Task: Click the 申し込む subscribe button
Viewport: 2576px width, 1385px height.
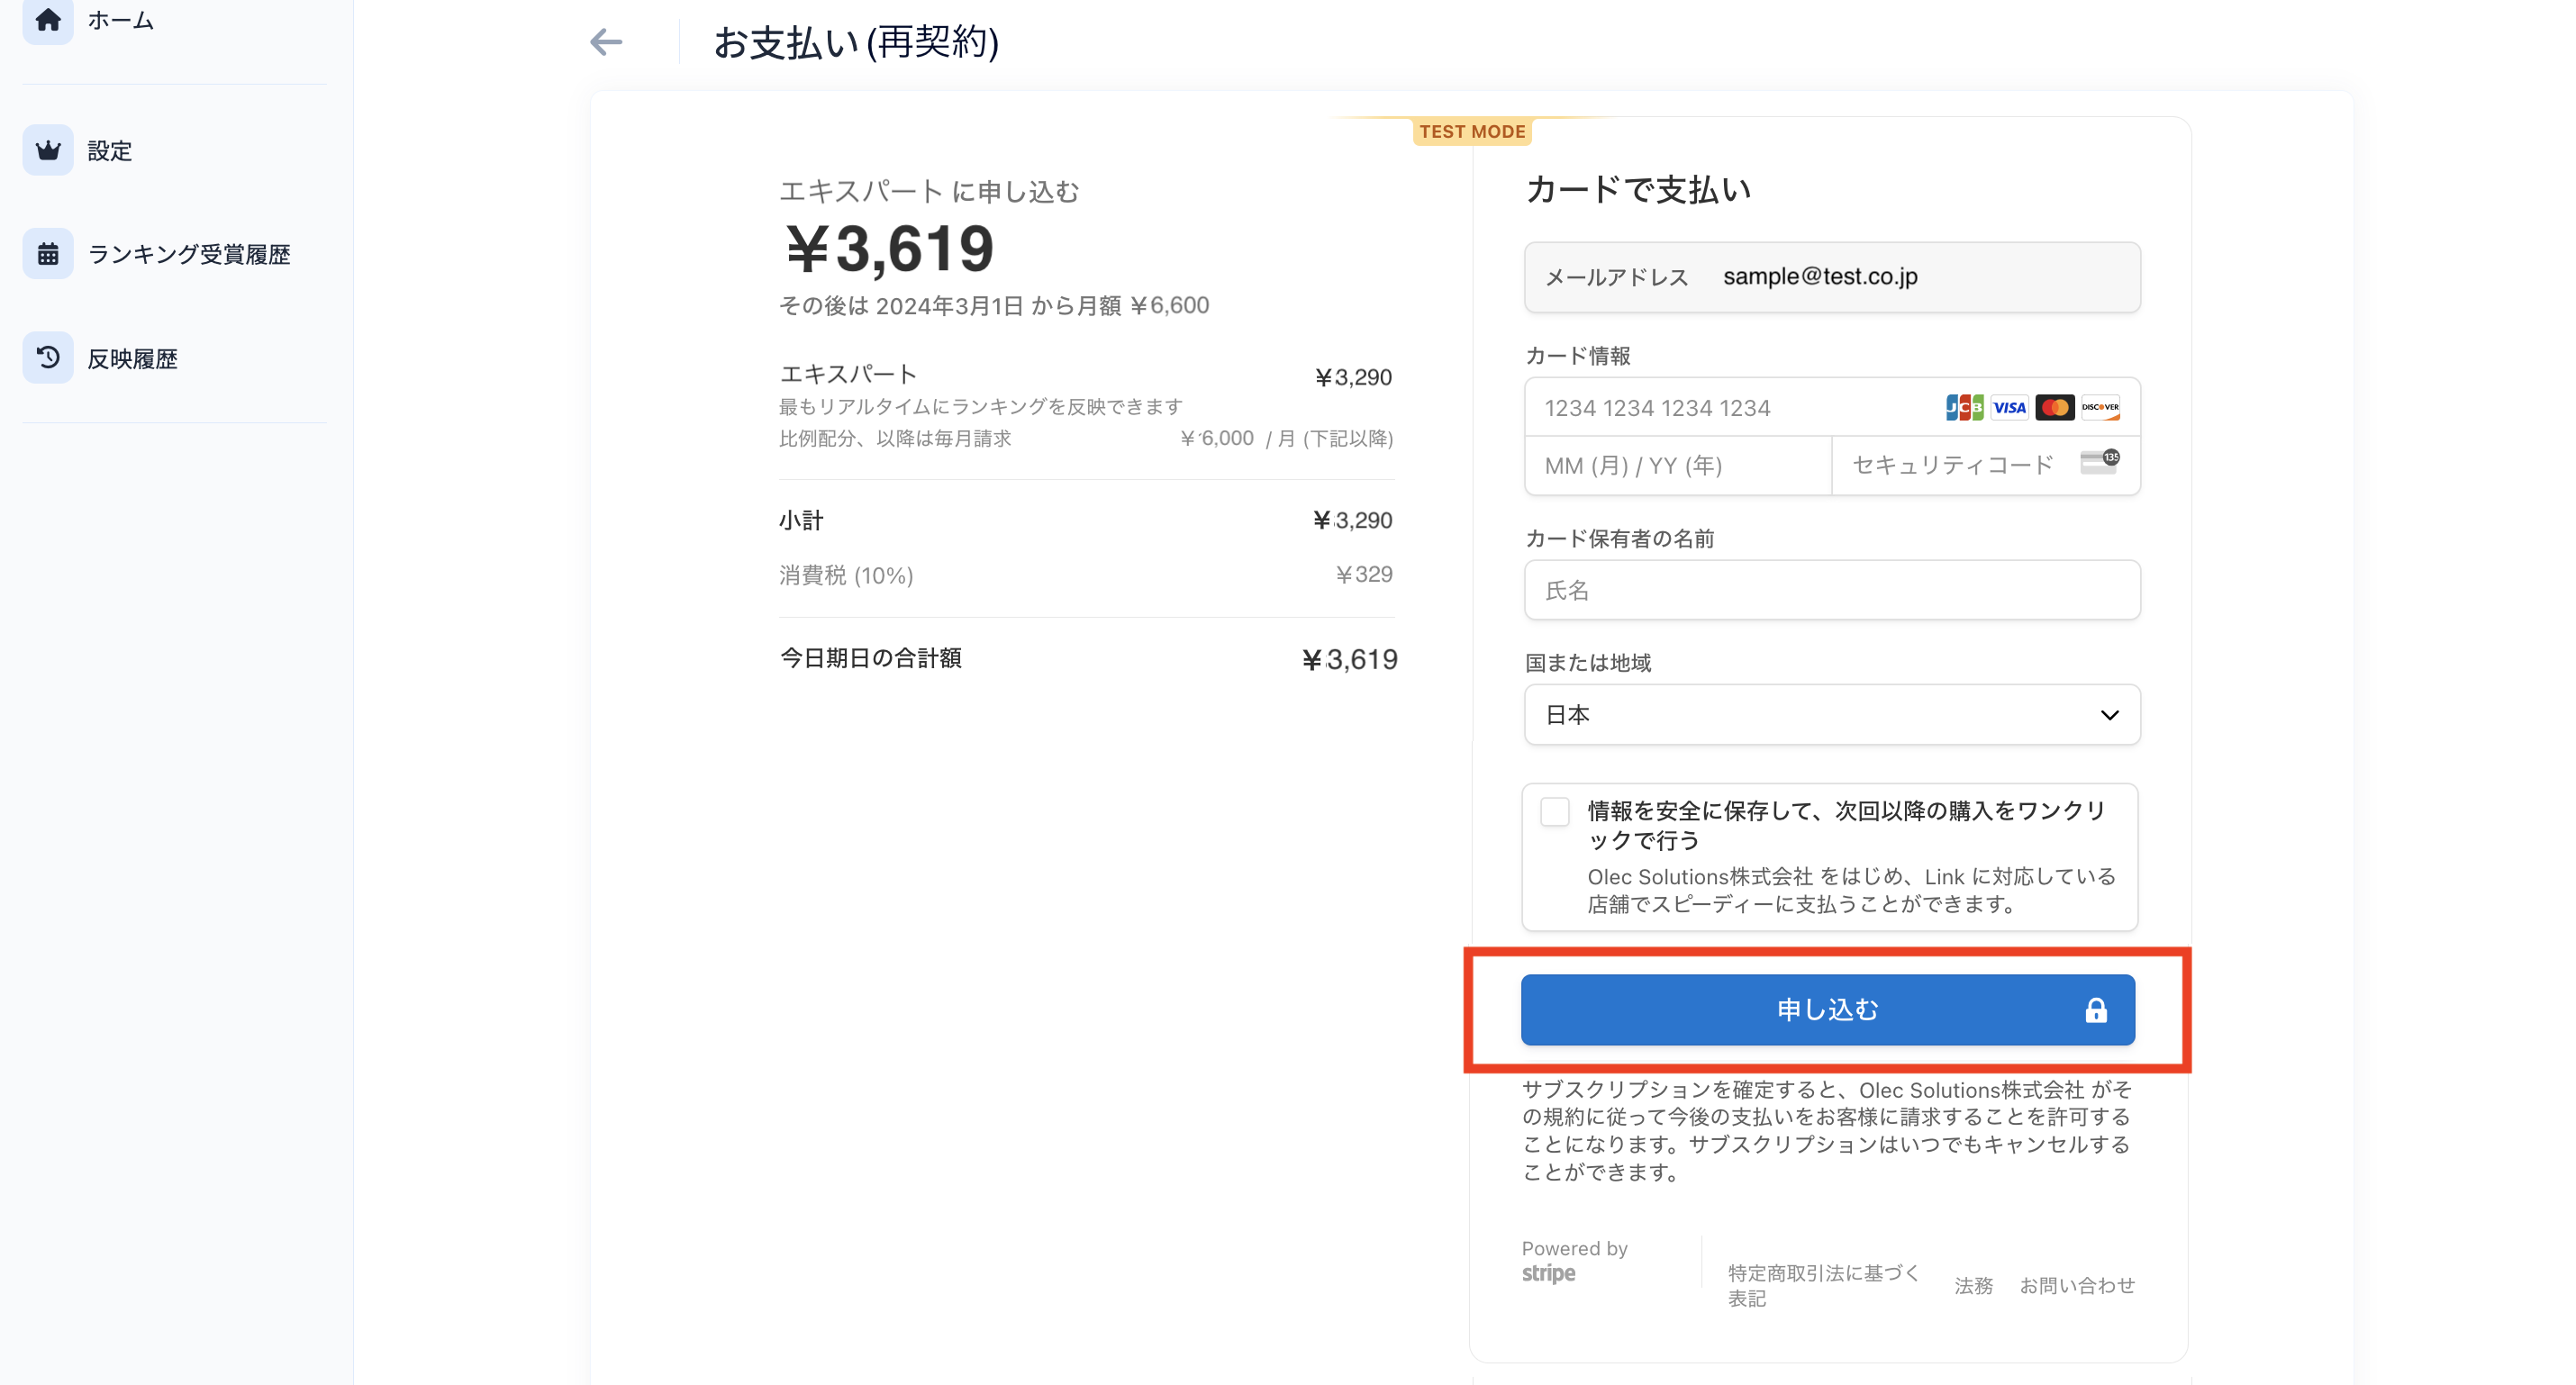Action: 1828,1010
